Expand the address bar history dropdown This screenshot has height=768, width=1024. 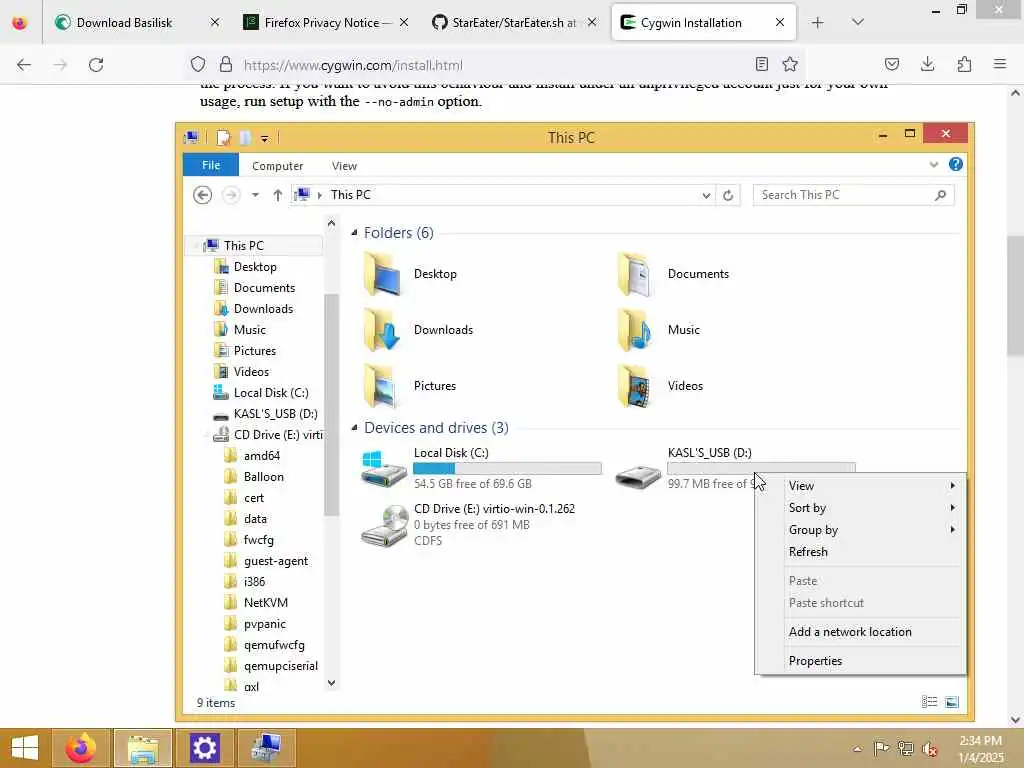(706, 195)
